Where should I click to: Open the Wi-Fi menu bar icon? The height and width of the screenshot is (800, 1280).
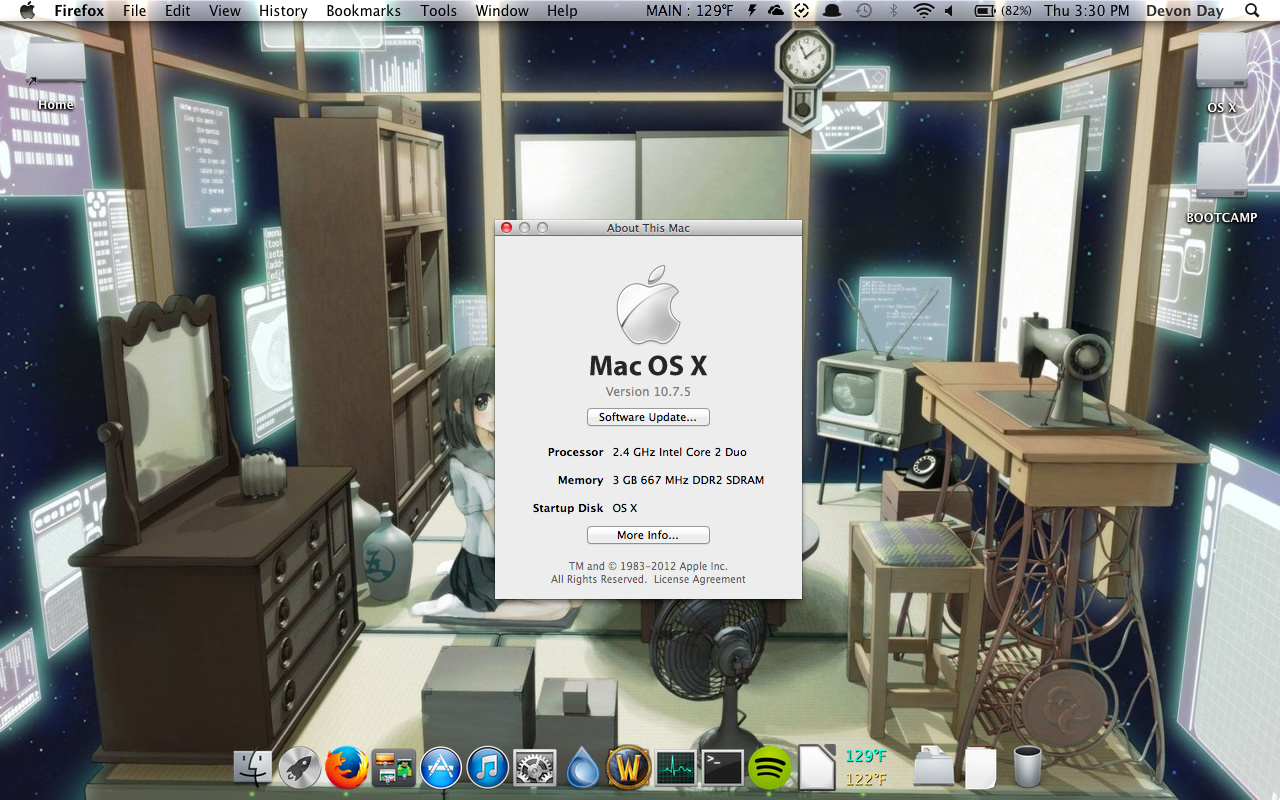pyautogui.click(x=923, y=11)
